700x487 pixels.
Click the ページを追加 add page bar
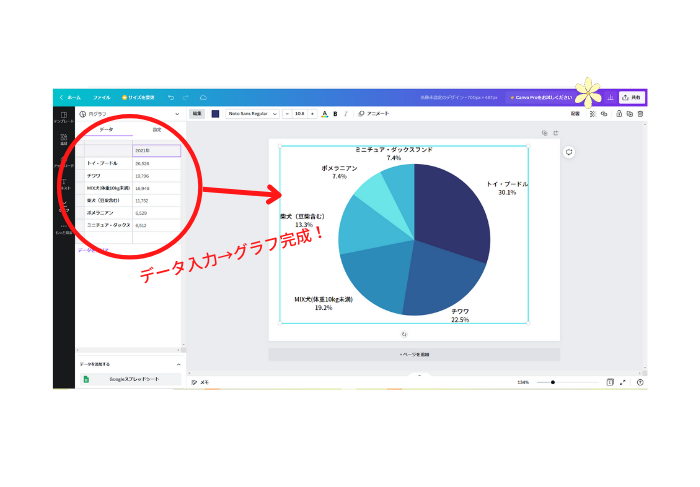414,354
